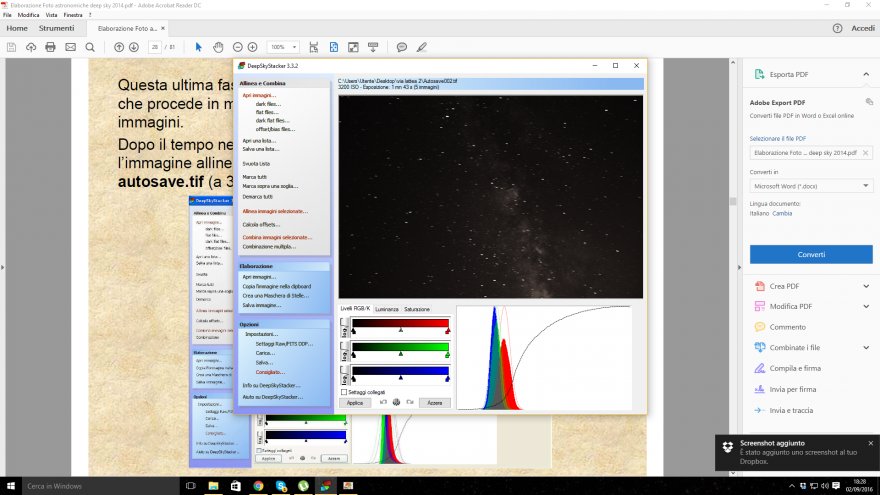Click the Cambia language link
This screenshot has width=880, height=495.
(x=782, y=213)
